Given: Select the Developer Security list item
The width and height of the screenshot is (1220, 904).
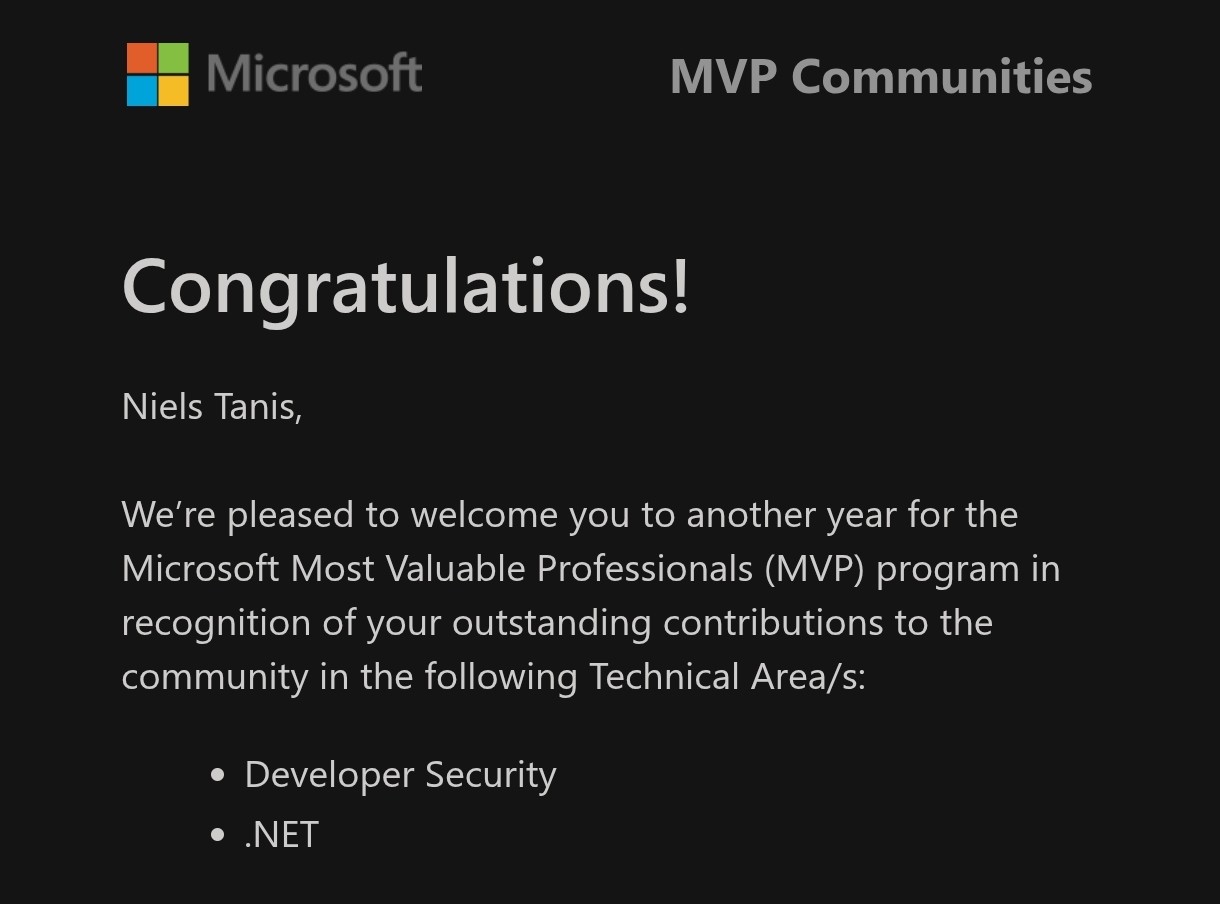Looking at the screenshot, I should [x=400, y=776].
